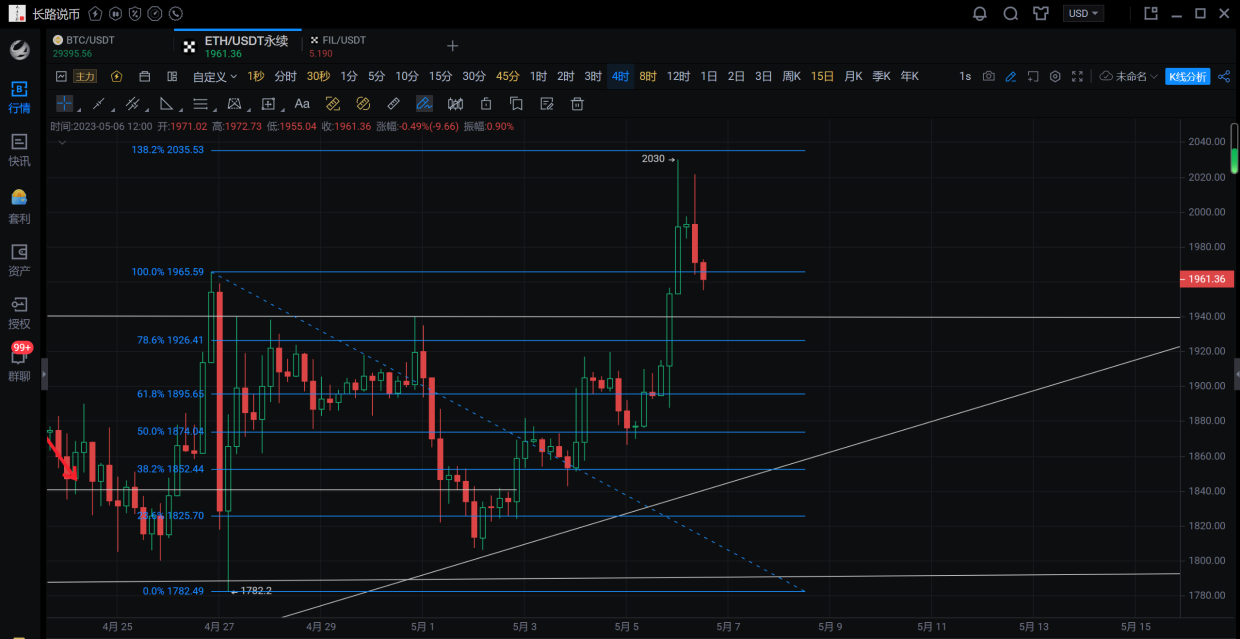Image resolution: width=1240 pixels, height=639 pixels.
Task: Open the notification bell icon
Action: (980, 14)
